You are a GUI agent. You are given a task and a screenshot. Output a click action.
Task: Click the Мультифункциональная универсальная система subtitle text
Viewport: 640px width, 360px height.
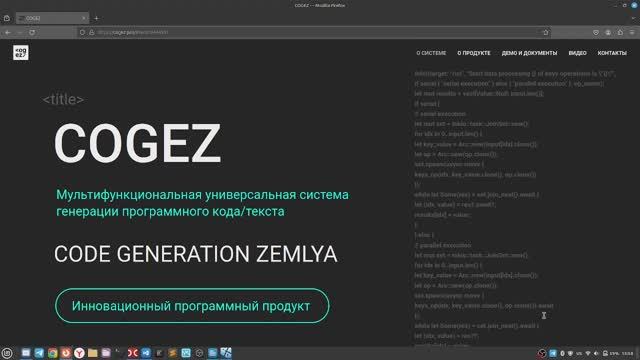(x=202, y=195)
